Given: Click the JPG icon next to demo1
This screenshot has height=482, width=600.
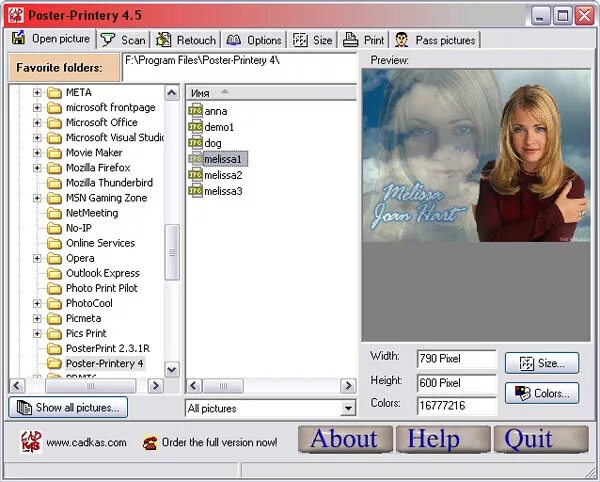Looking at the screenshot, I should click(x=195, y=127).
